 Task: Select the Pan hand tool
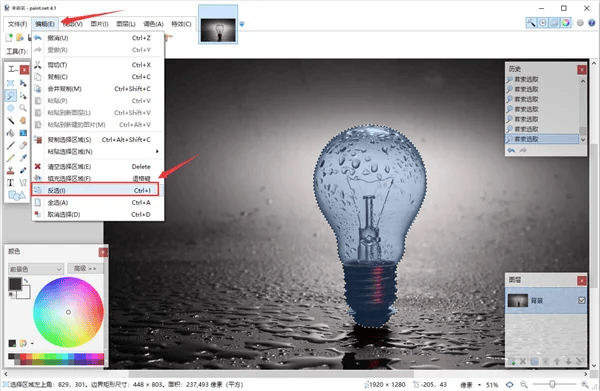pos(23,121)
